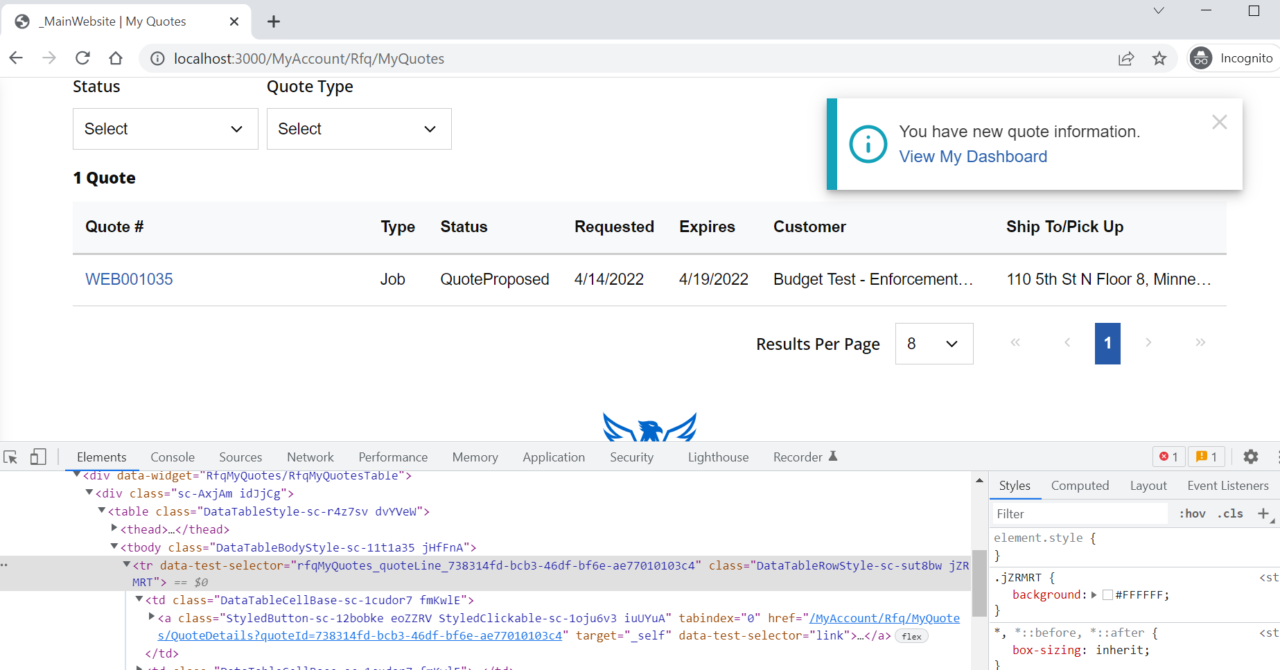Switch to the Console panel
Screen dimensions: 1280x670
coord(173,457)
